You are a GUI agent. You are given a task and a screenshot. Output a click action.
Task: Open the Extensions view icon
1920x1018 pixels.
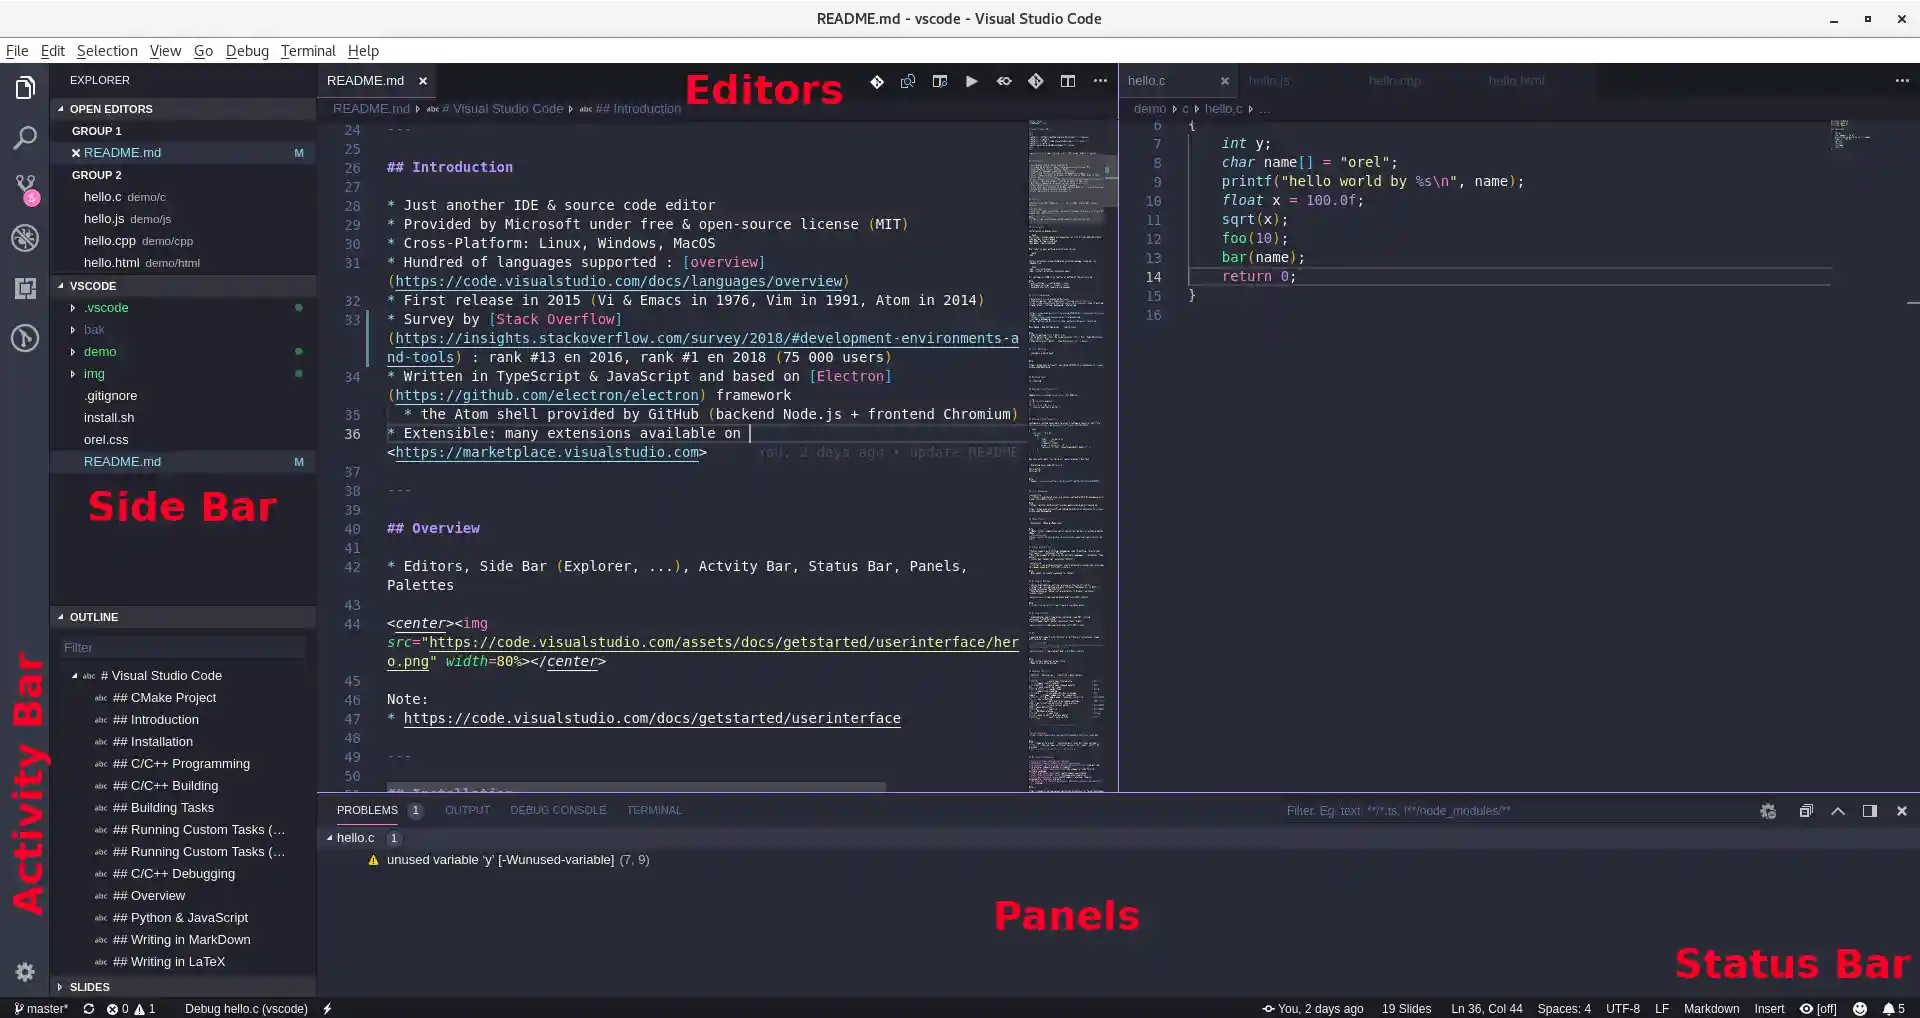[x=25, y=288]
